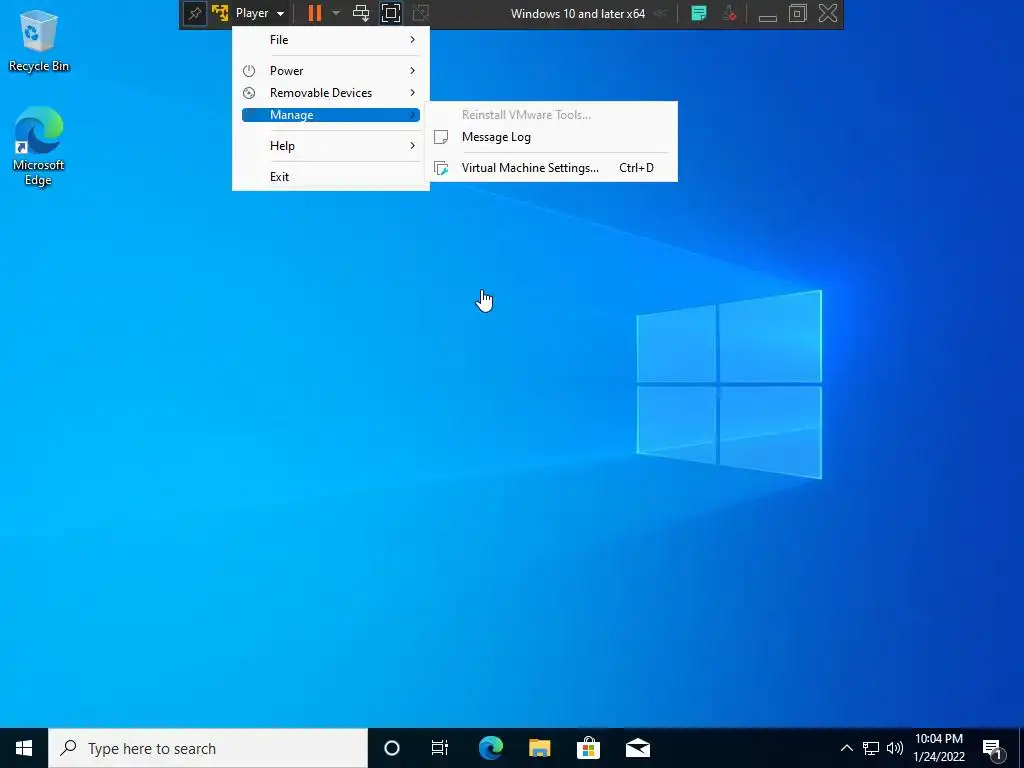The width and height of the screenshot is (1024, 768).
Task: Close the VMware Player window
Action: [827, 14]
